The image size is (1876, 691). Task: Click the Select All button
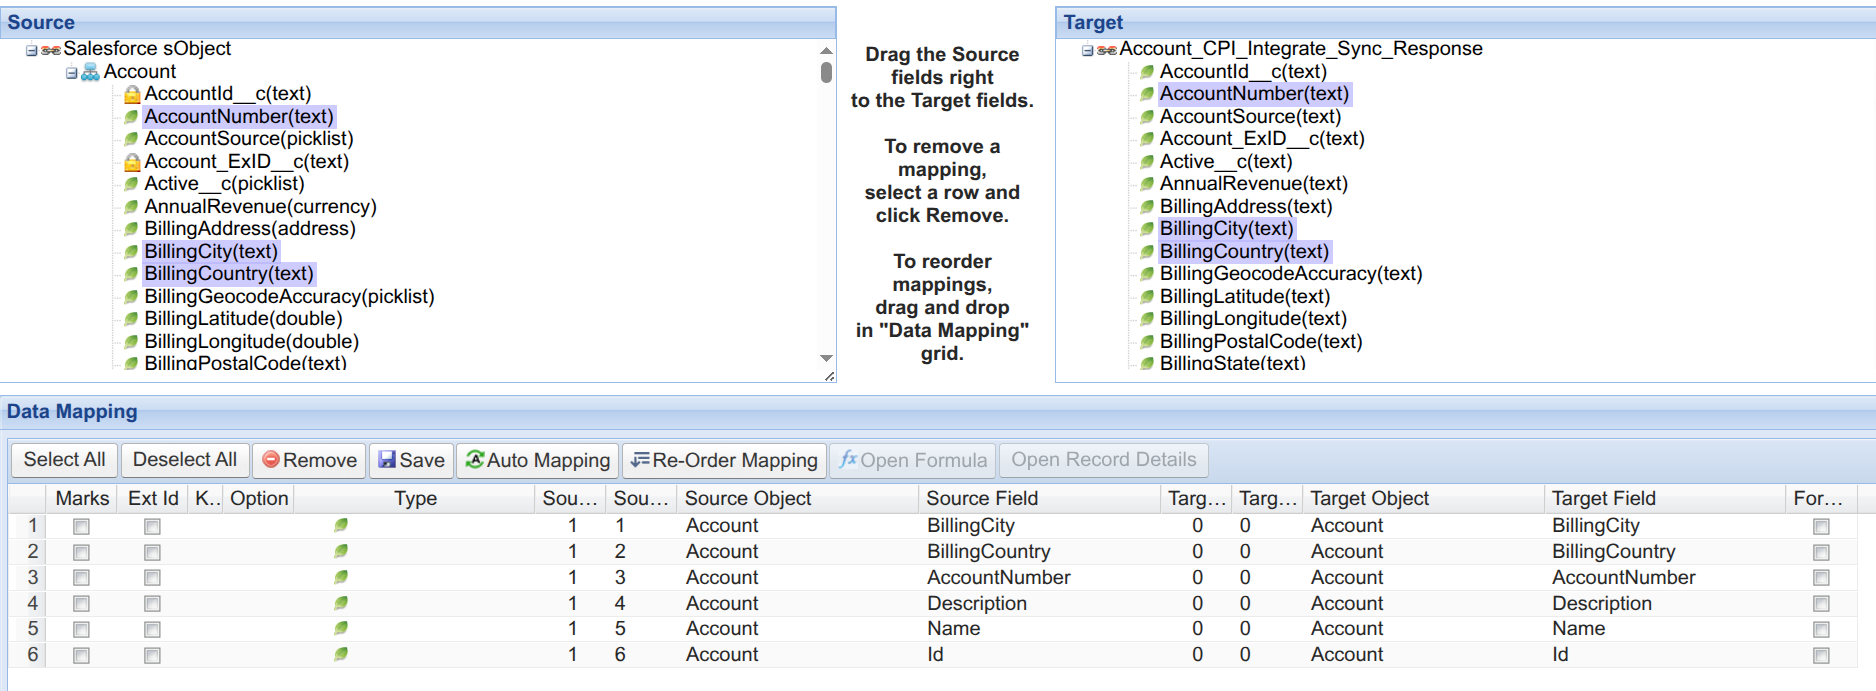pos(65,460)
